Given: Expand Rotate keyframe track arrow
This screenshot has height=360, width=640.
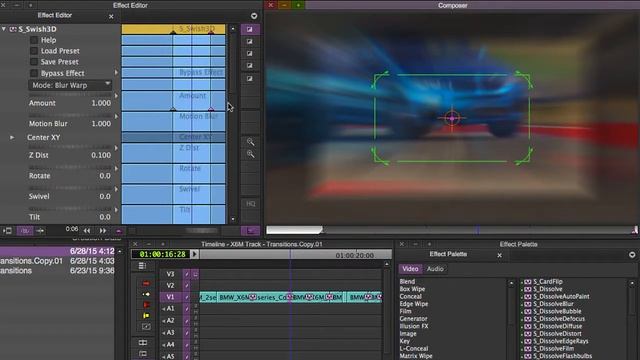Looking at the screenshot, I should tap(116, 168).
